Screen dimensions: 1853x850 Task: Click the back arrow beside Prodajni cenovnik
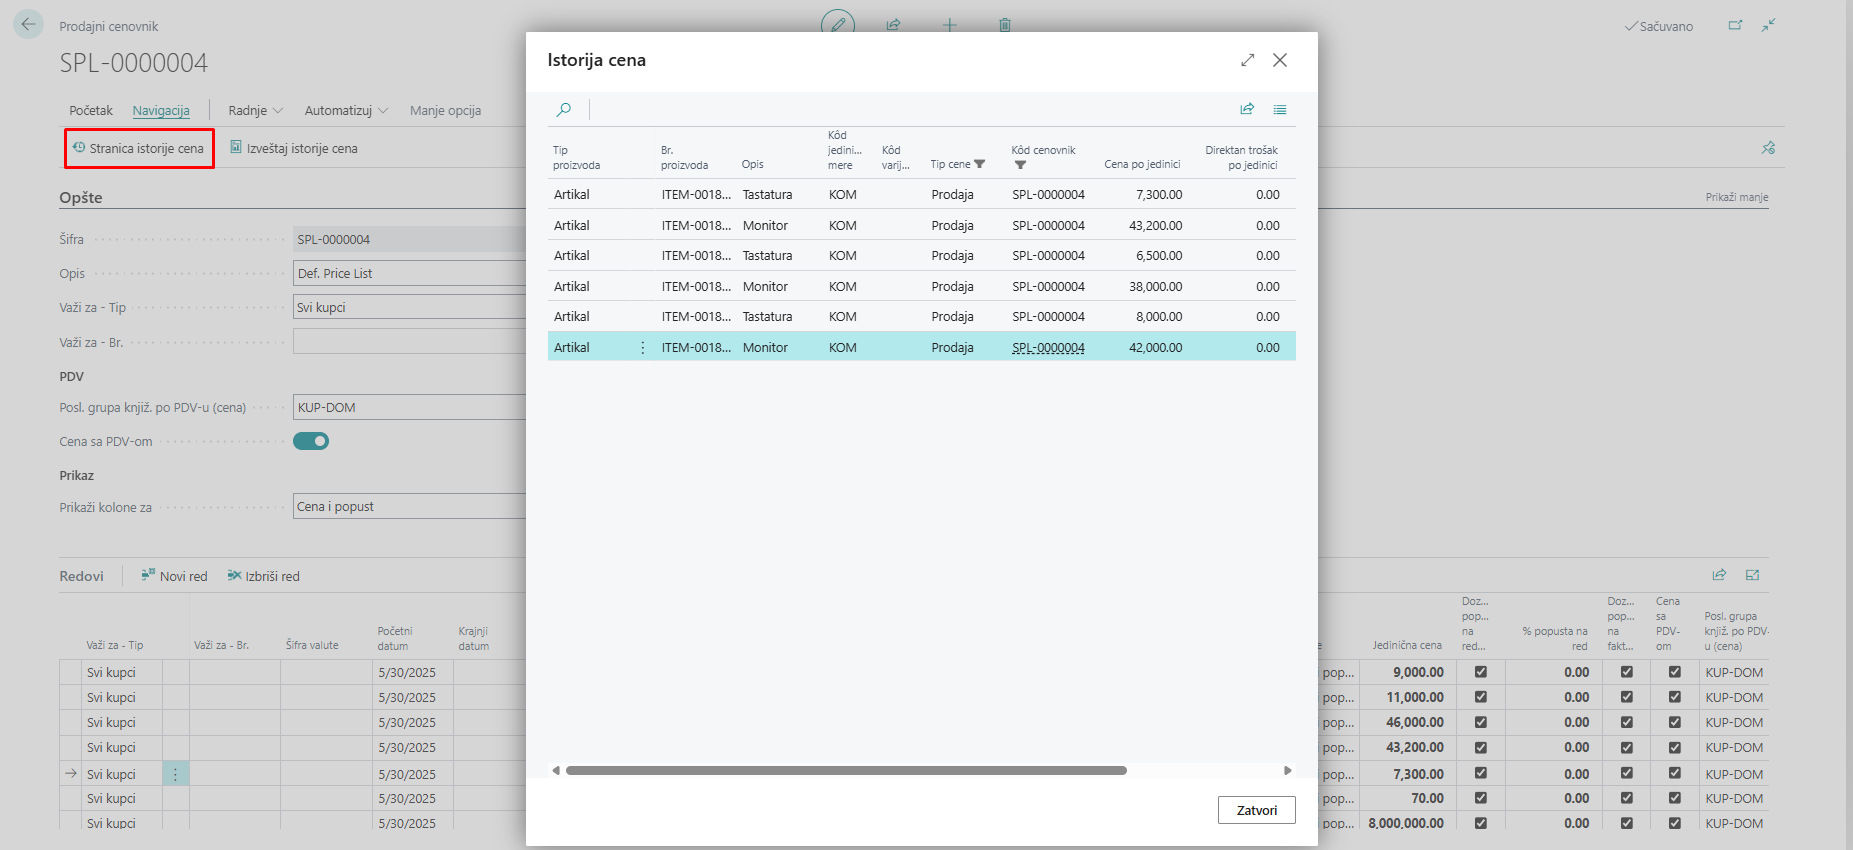click(x=28, y=24)
